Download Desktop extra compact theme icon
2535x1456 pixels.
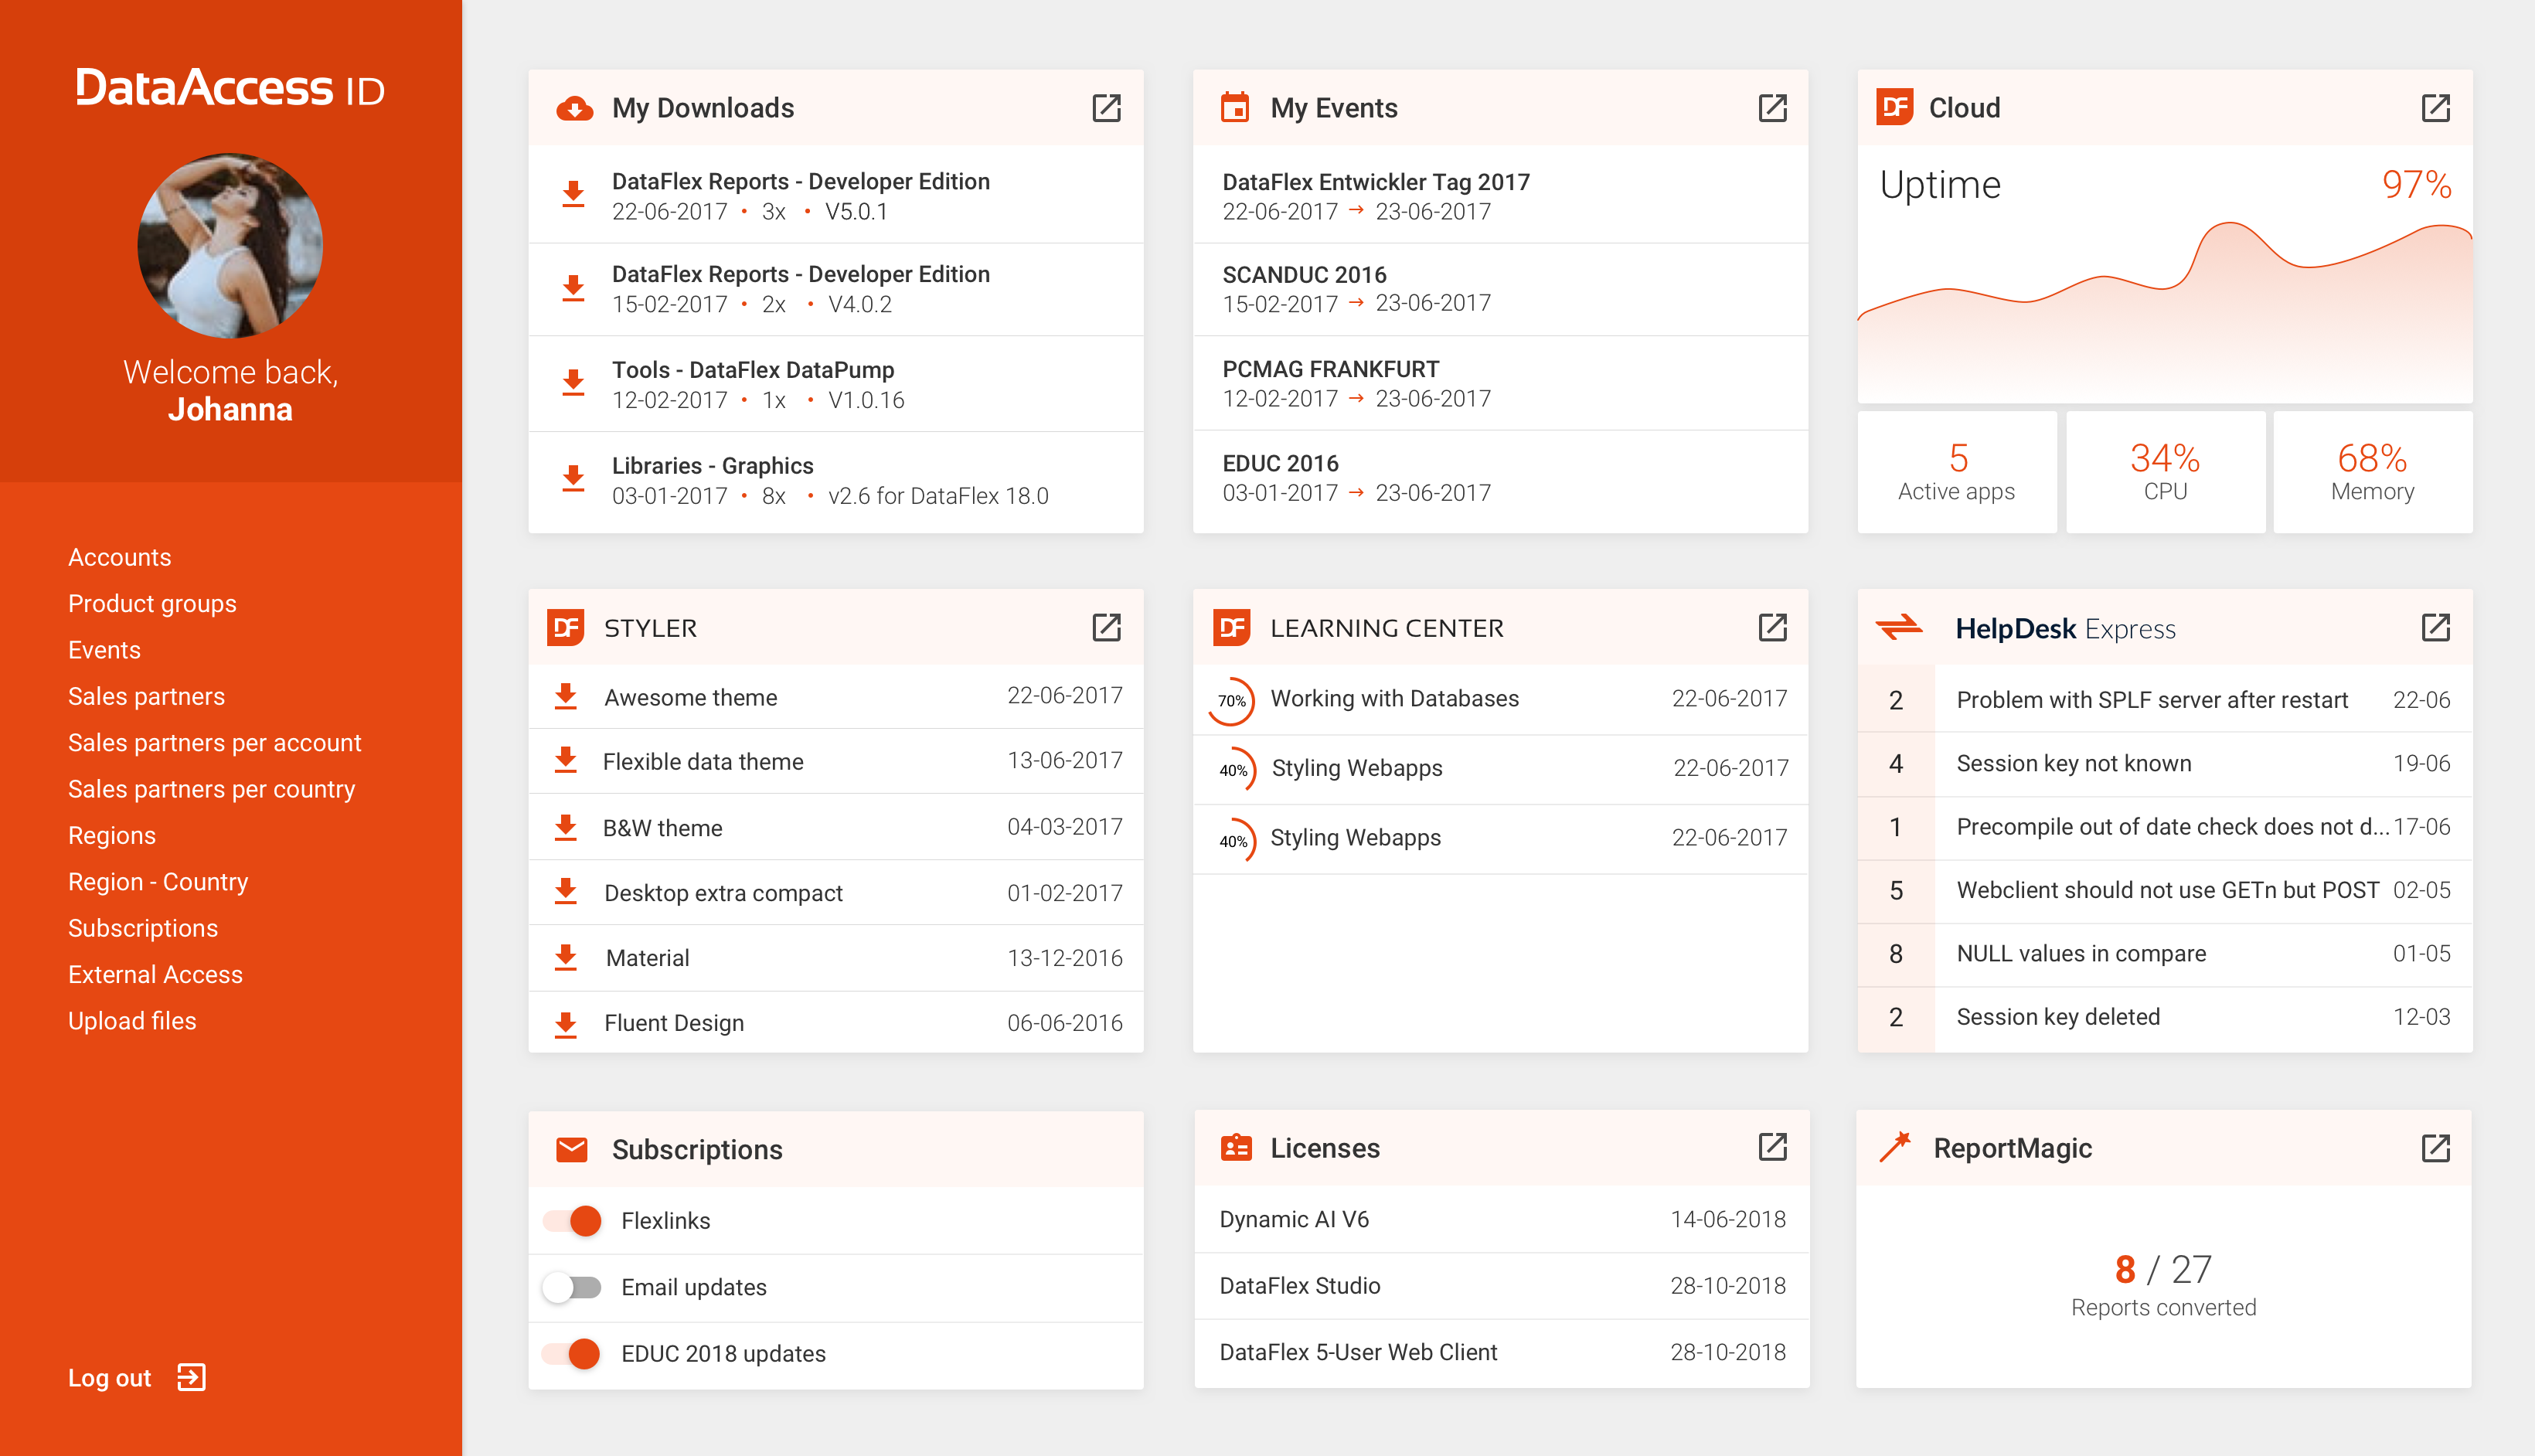[x=566, y=892]
